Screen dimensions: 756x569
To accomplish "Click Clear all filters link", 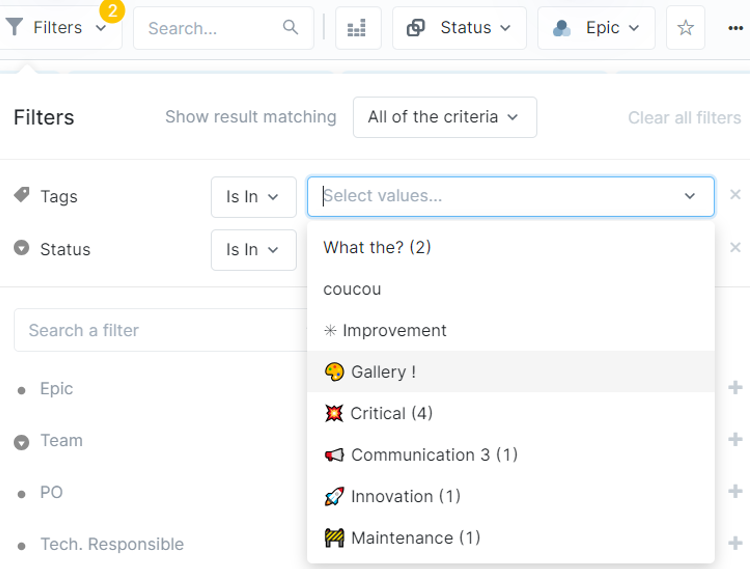I will click(x=684, y=118).
